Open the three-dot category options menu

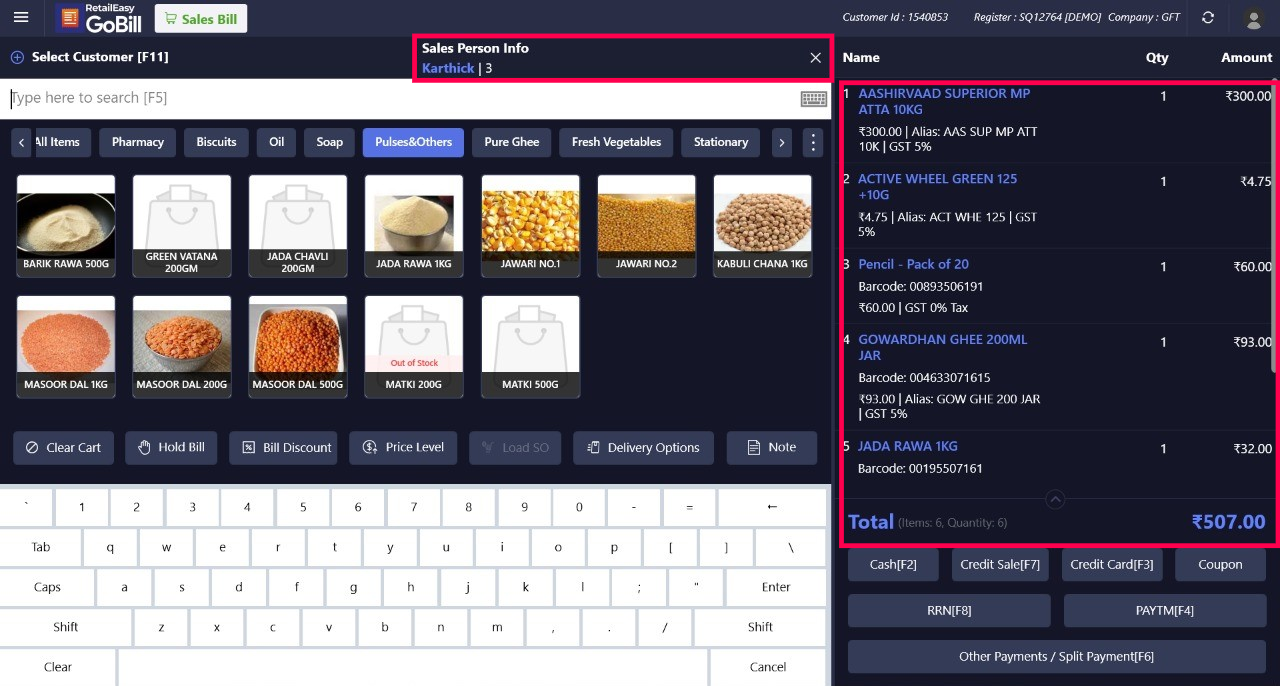(813, 142)
